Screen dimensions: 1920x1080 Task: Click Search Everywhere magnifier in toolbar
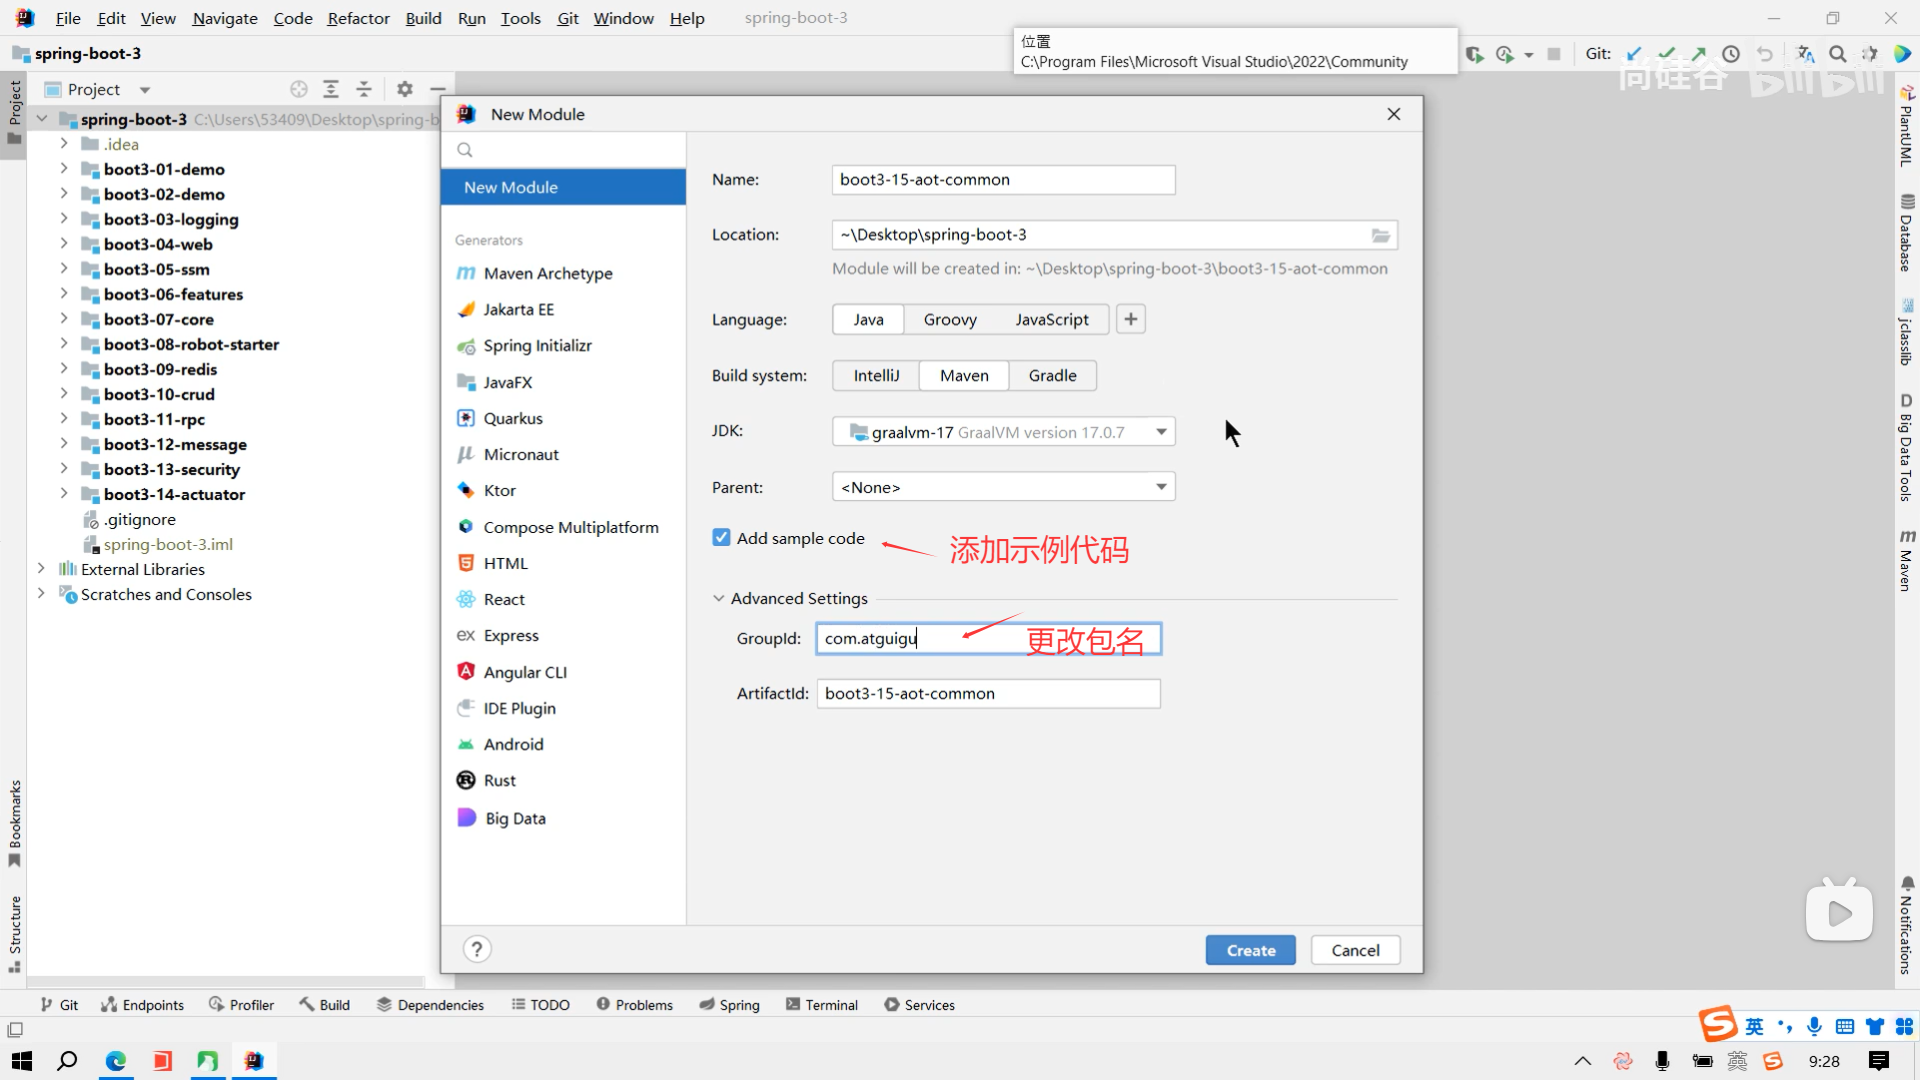(x=1837, y=54)
